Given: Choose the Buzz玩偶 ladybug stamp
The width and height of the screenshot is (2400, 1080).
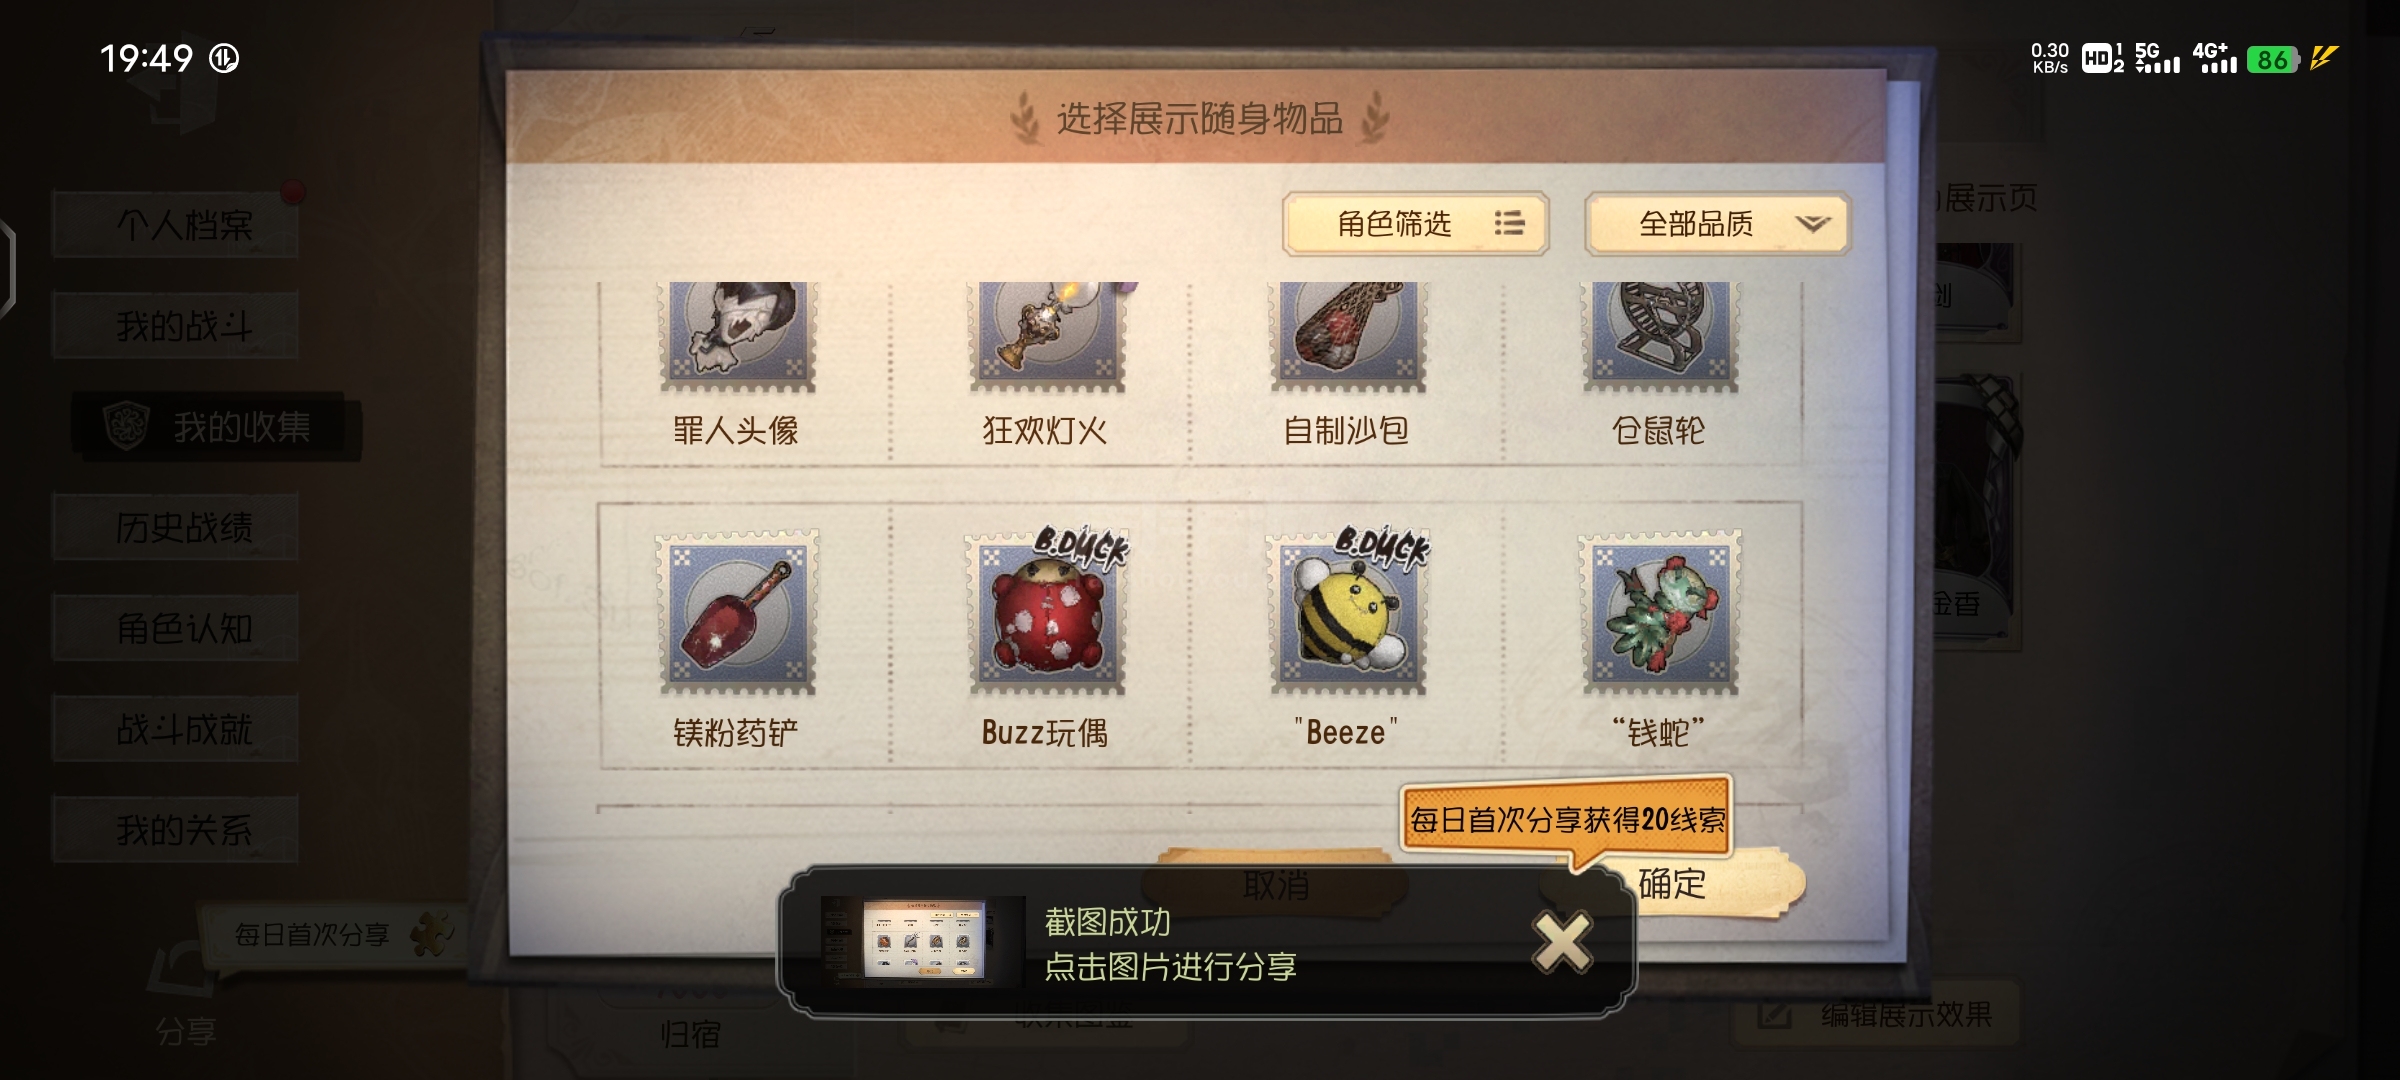Looking at the screenshot, I should coord(1047,612).
